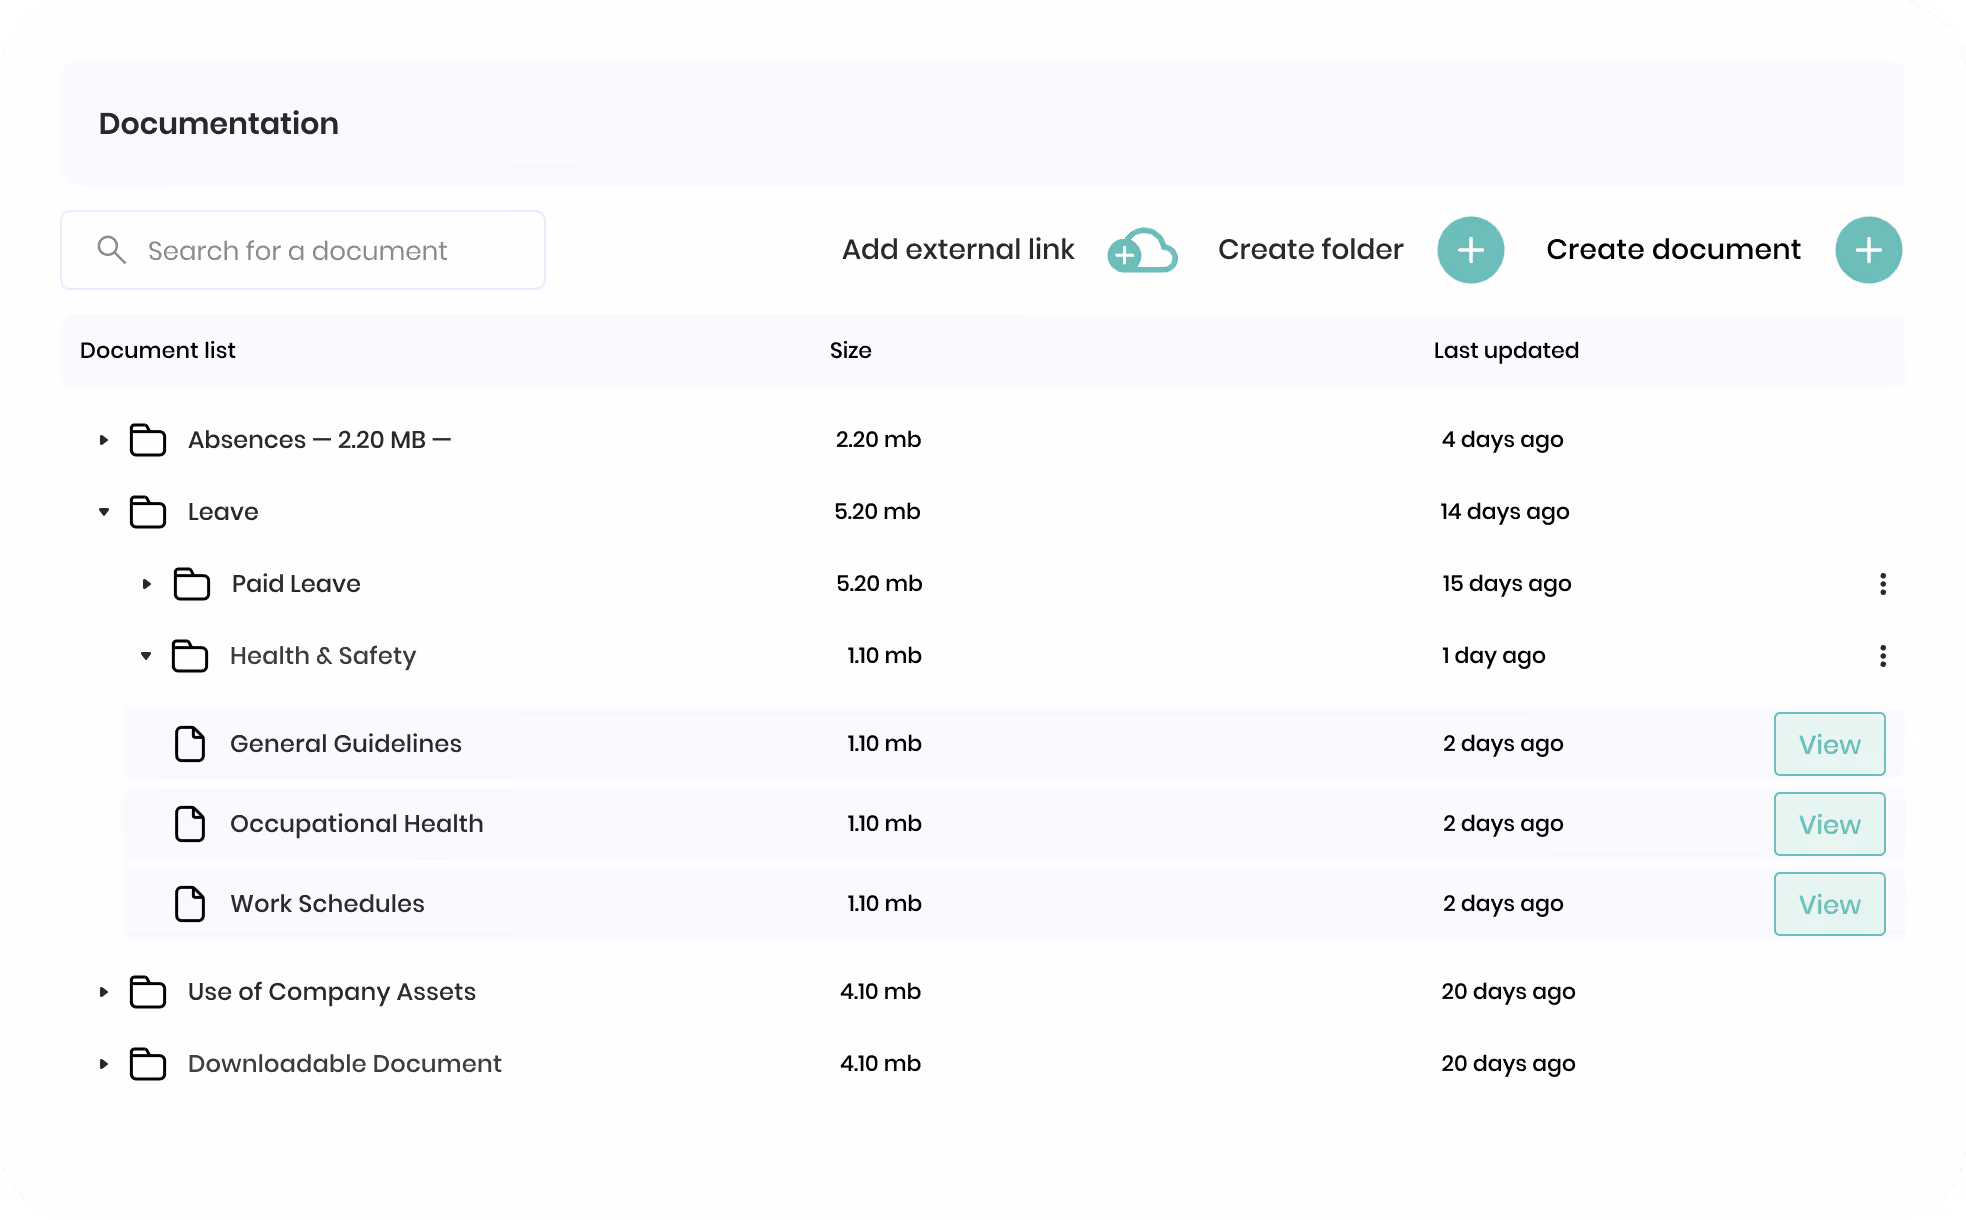This screenshot has height=1220, width=1966.
Task: Select the Occupational Health row name
Action: pyautogui.click(x=357, y=824)
